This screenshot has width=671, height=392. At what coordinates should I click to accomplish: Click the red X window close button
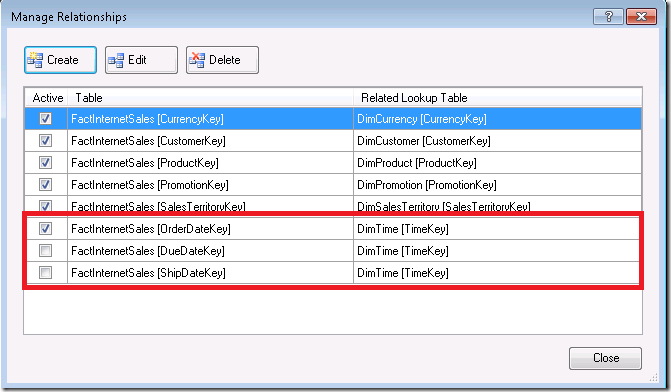click(x=641, y=17)
